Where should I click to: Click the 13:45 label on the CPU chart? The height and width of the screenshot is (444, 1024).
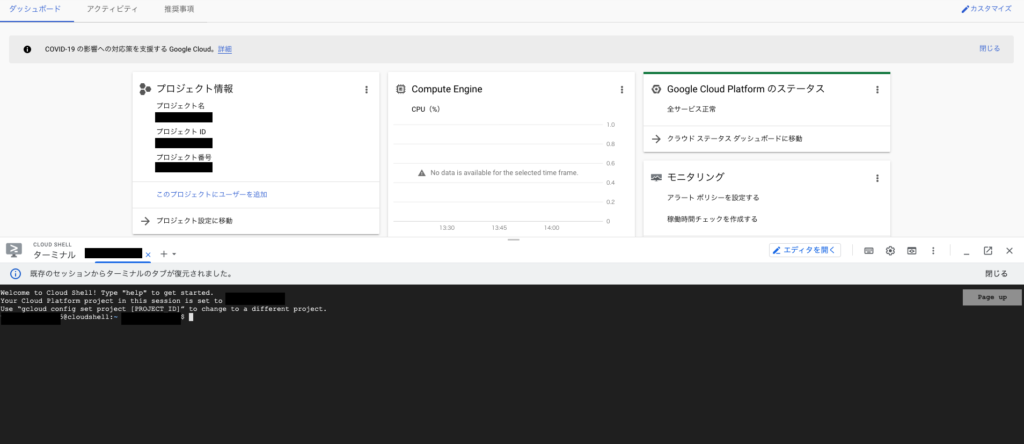pos(500,228)
